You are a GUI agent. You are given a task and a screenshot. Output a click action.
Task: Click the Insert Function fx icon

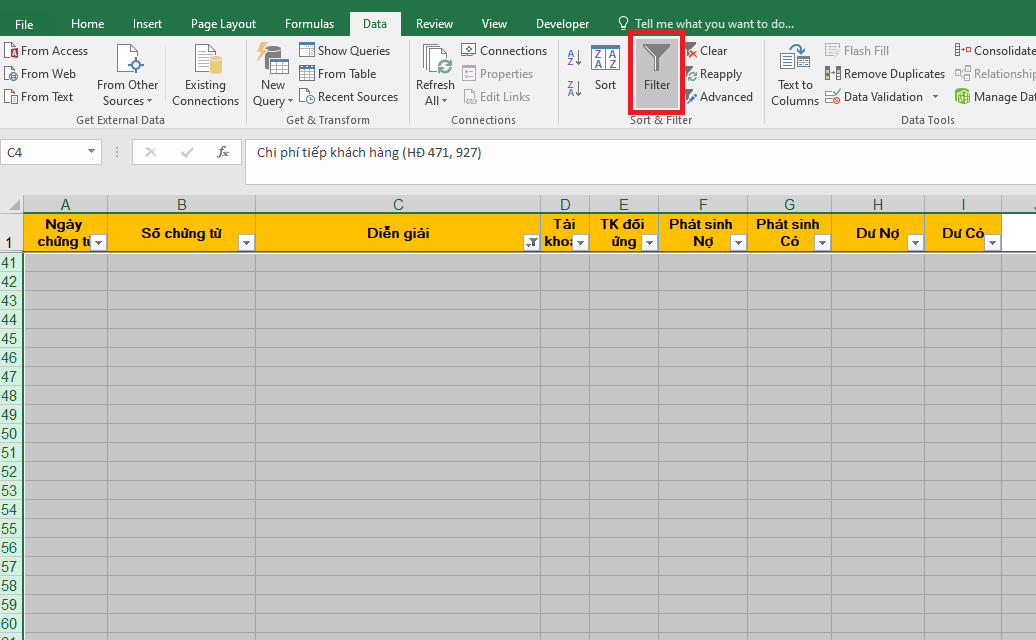click(223, 152)
